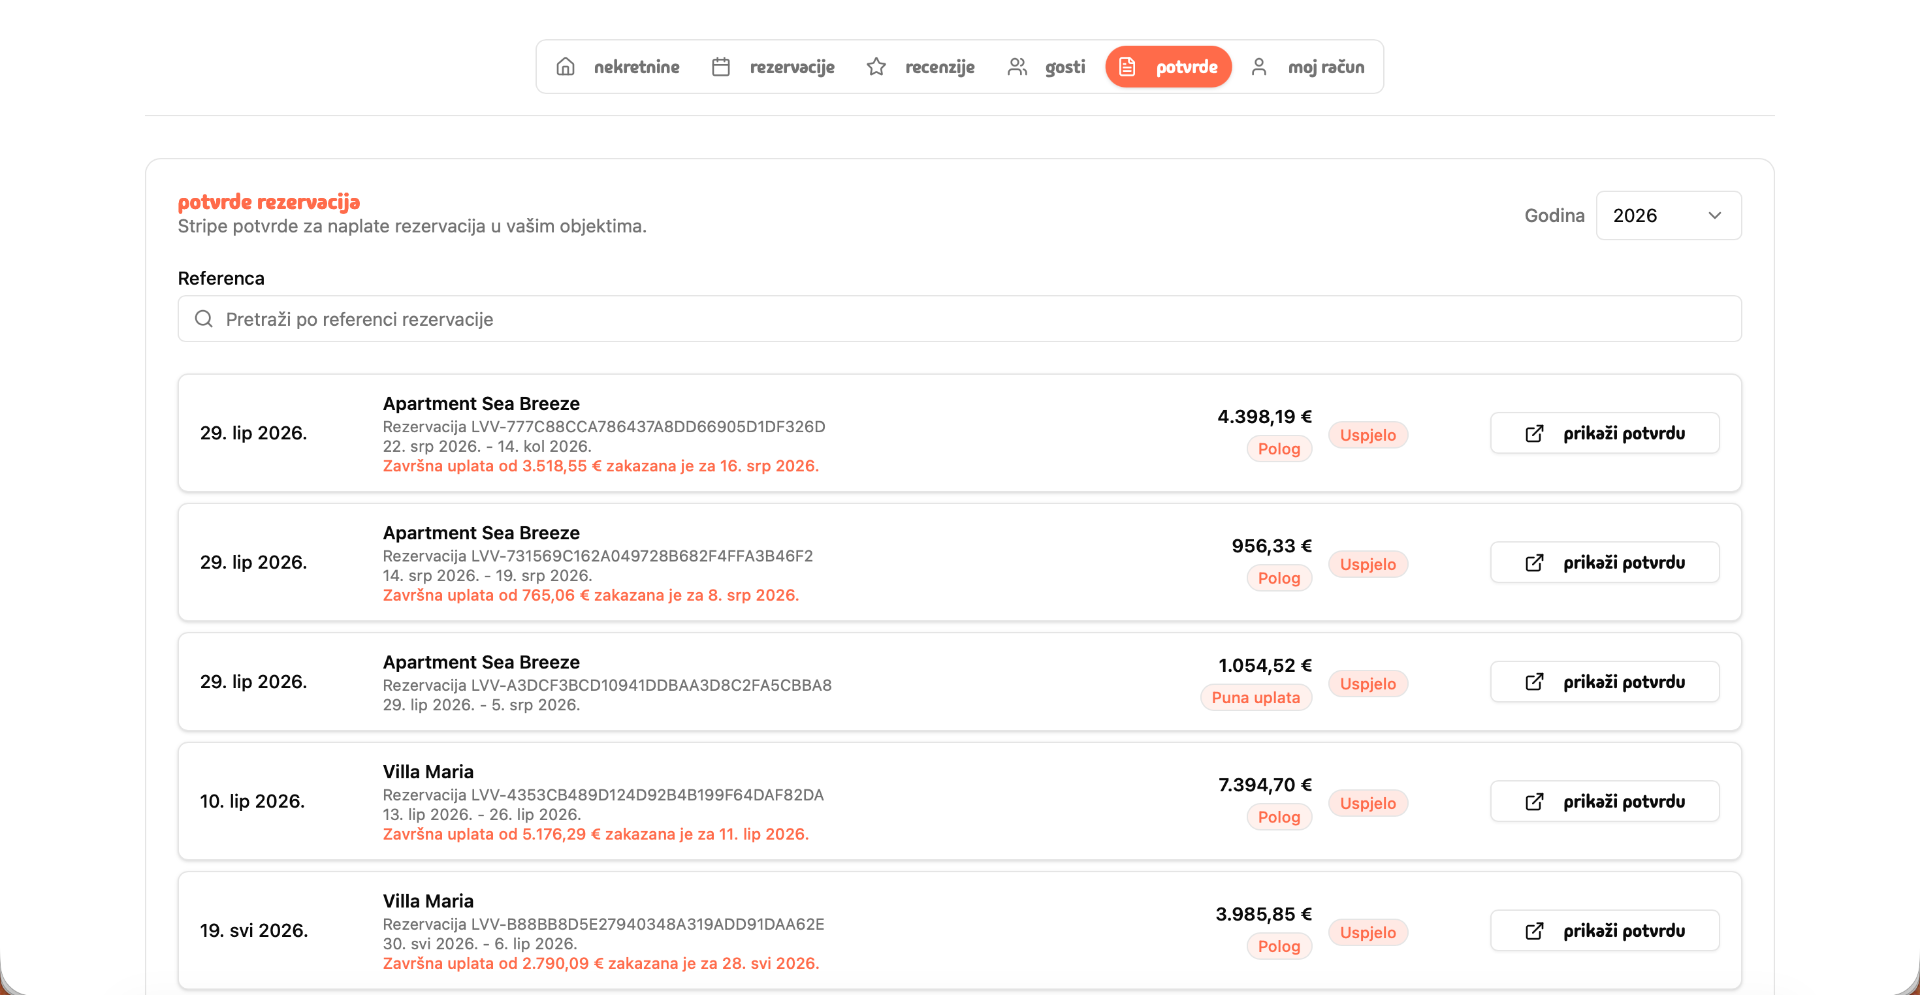Viewport: 1920px width, 995px height.
Task: Click reference LVV-B88BB8D5E27940348A319ADD91DAA62E
Action: pyautogui.click(x=647, y=925)
